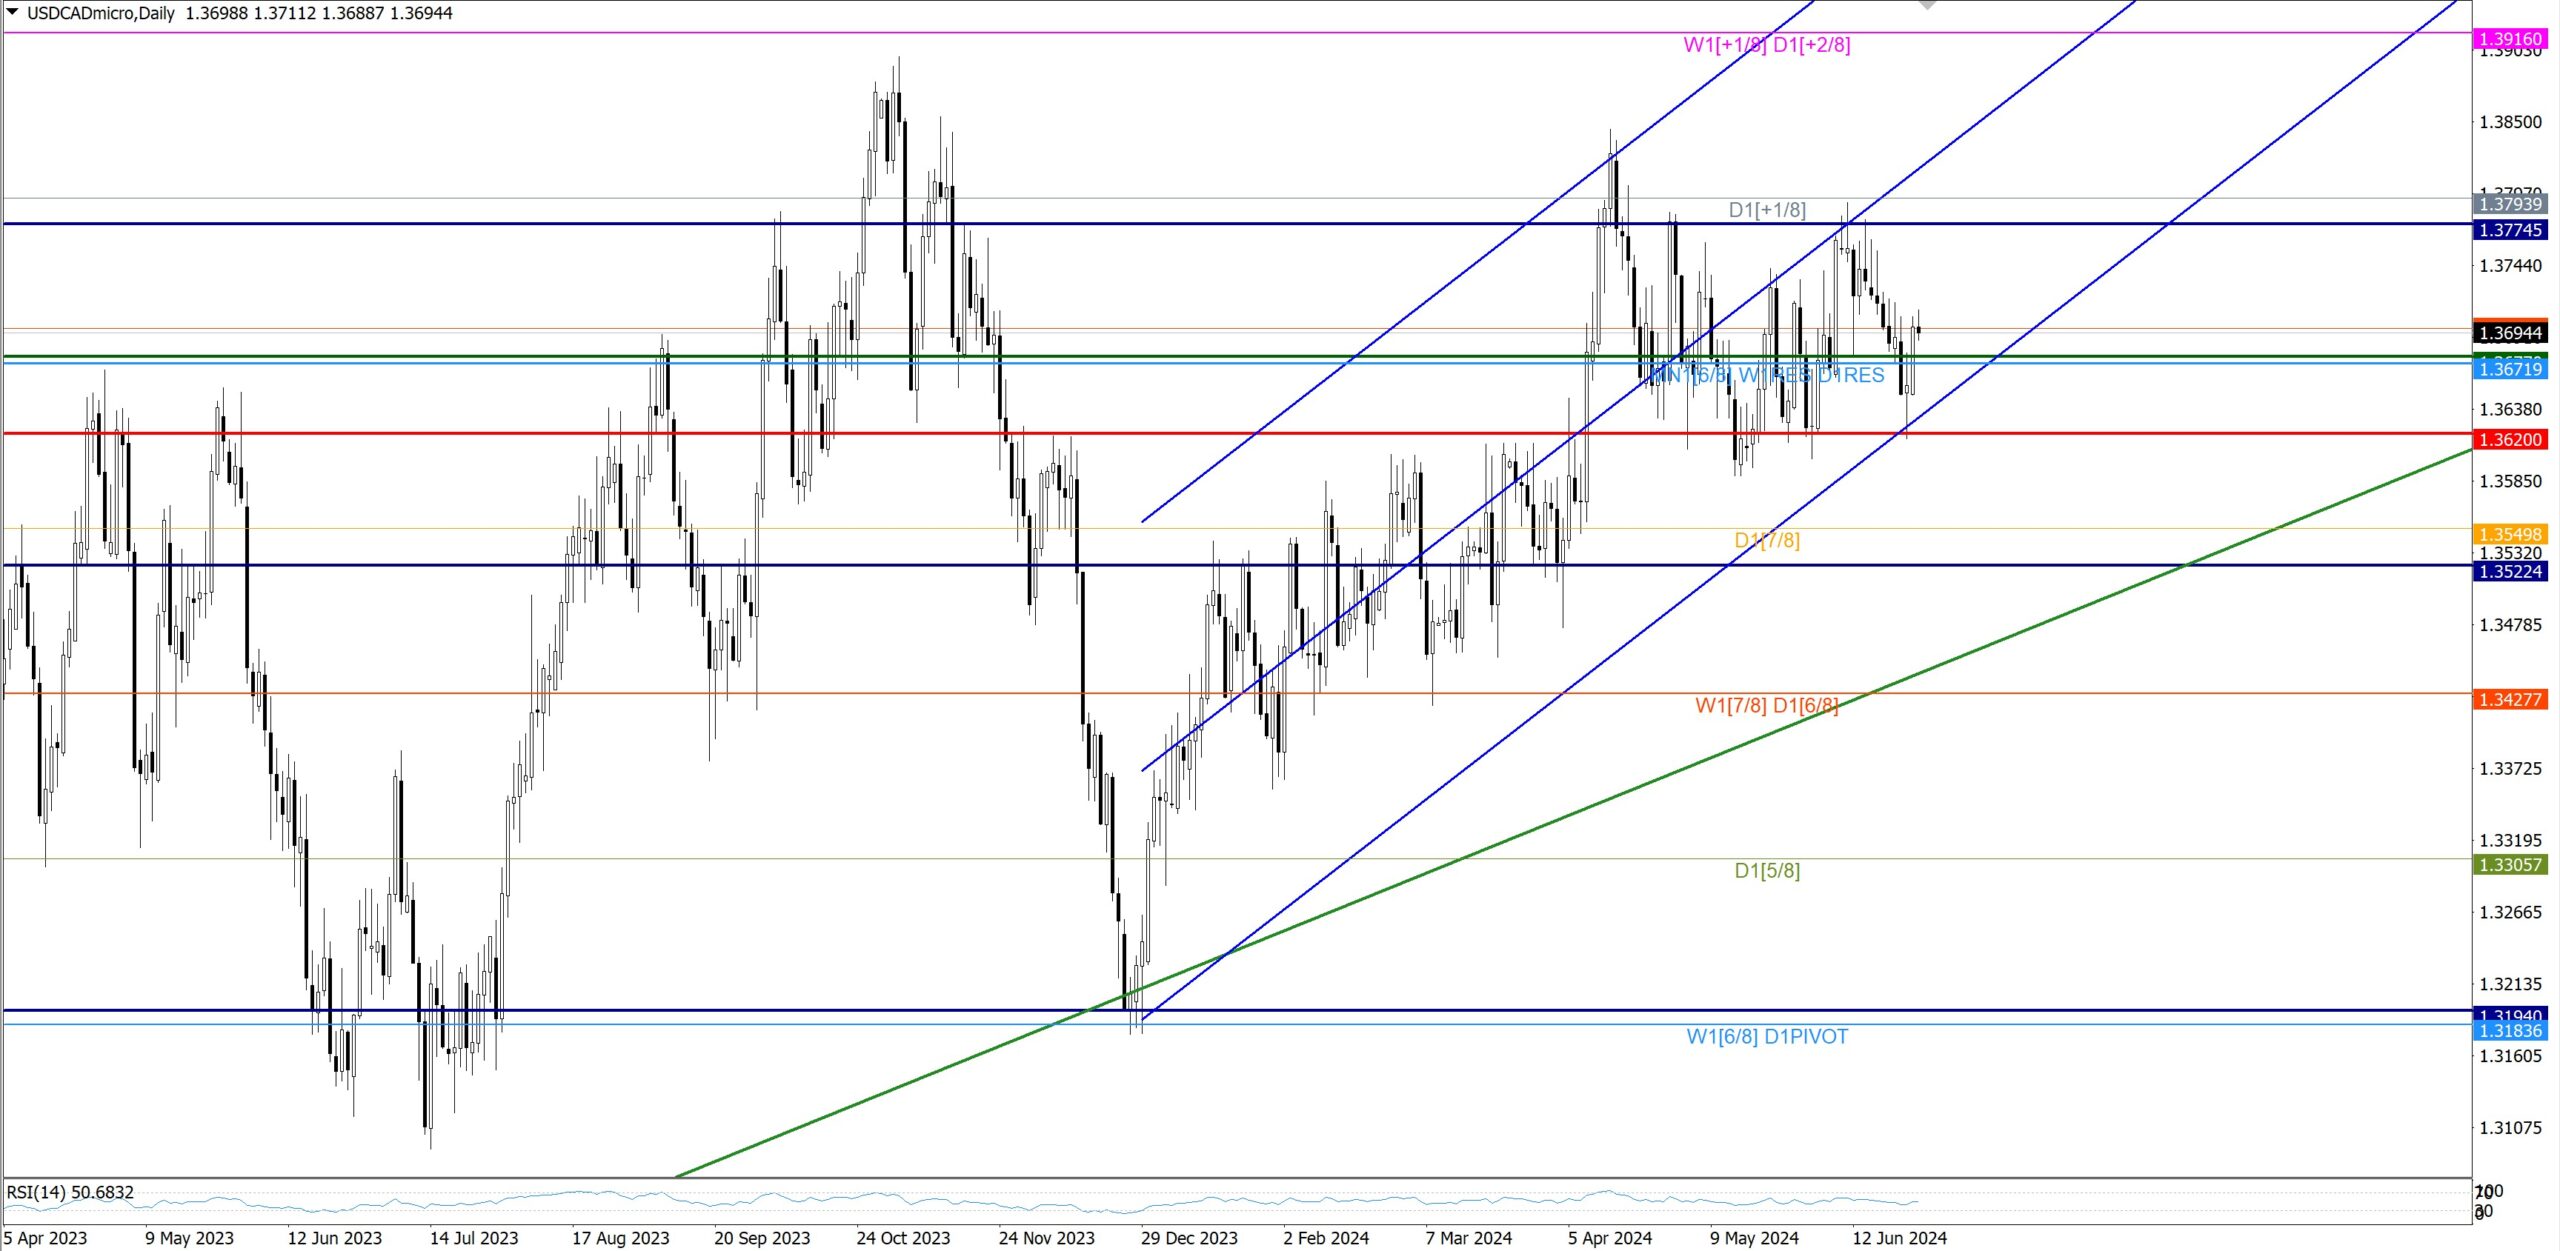Click the D1[+1/8] level label

click(x=1766, y=210)
